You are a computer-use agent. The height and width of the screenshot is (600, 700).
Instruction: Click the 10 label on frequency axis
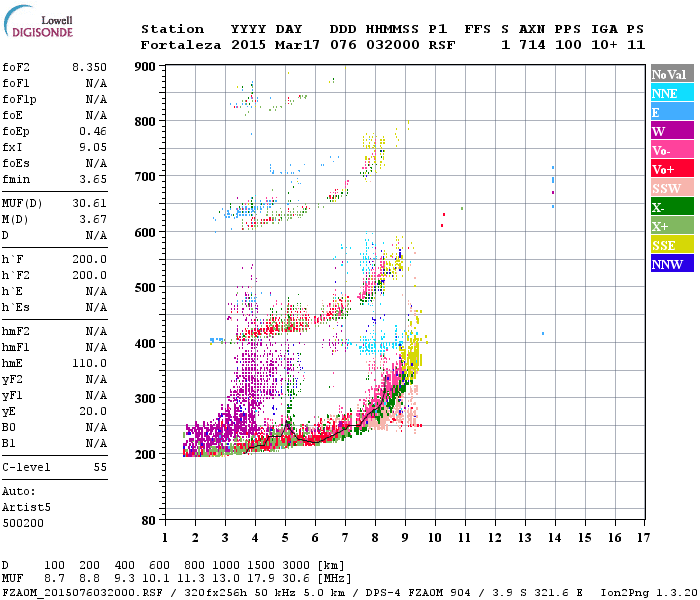(x=435, y=538)
